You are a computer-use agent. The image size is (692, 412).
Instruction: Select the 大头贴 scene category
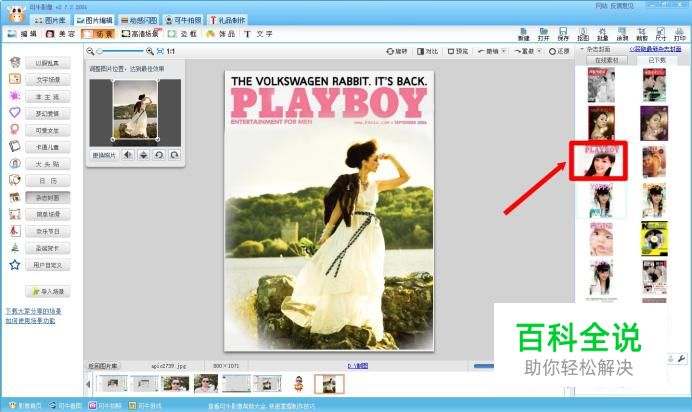pyautogui.click(x=48, y=164)
